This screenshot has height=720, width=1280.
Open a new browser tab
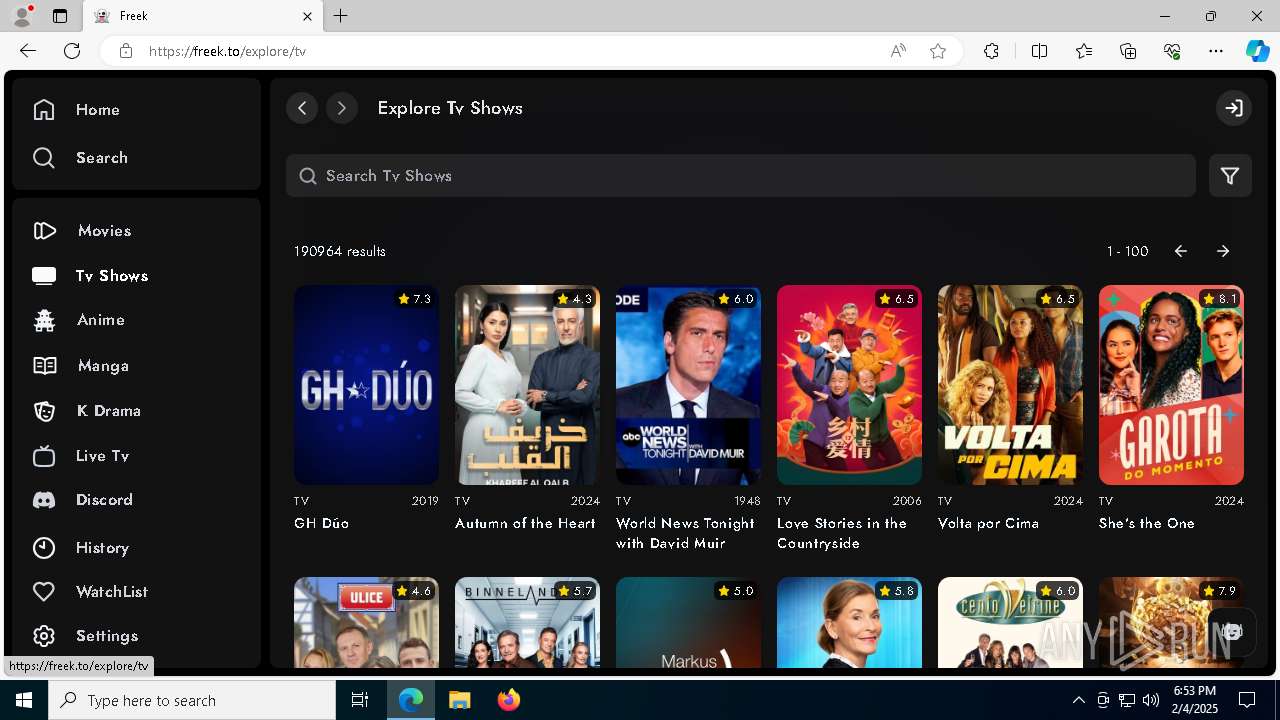(x=341, y=16)
